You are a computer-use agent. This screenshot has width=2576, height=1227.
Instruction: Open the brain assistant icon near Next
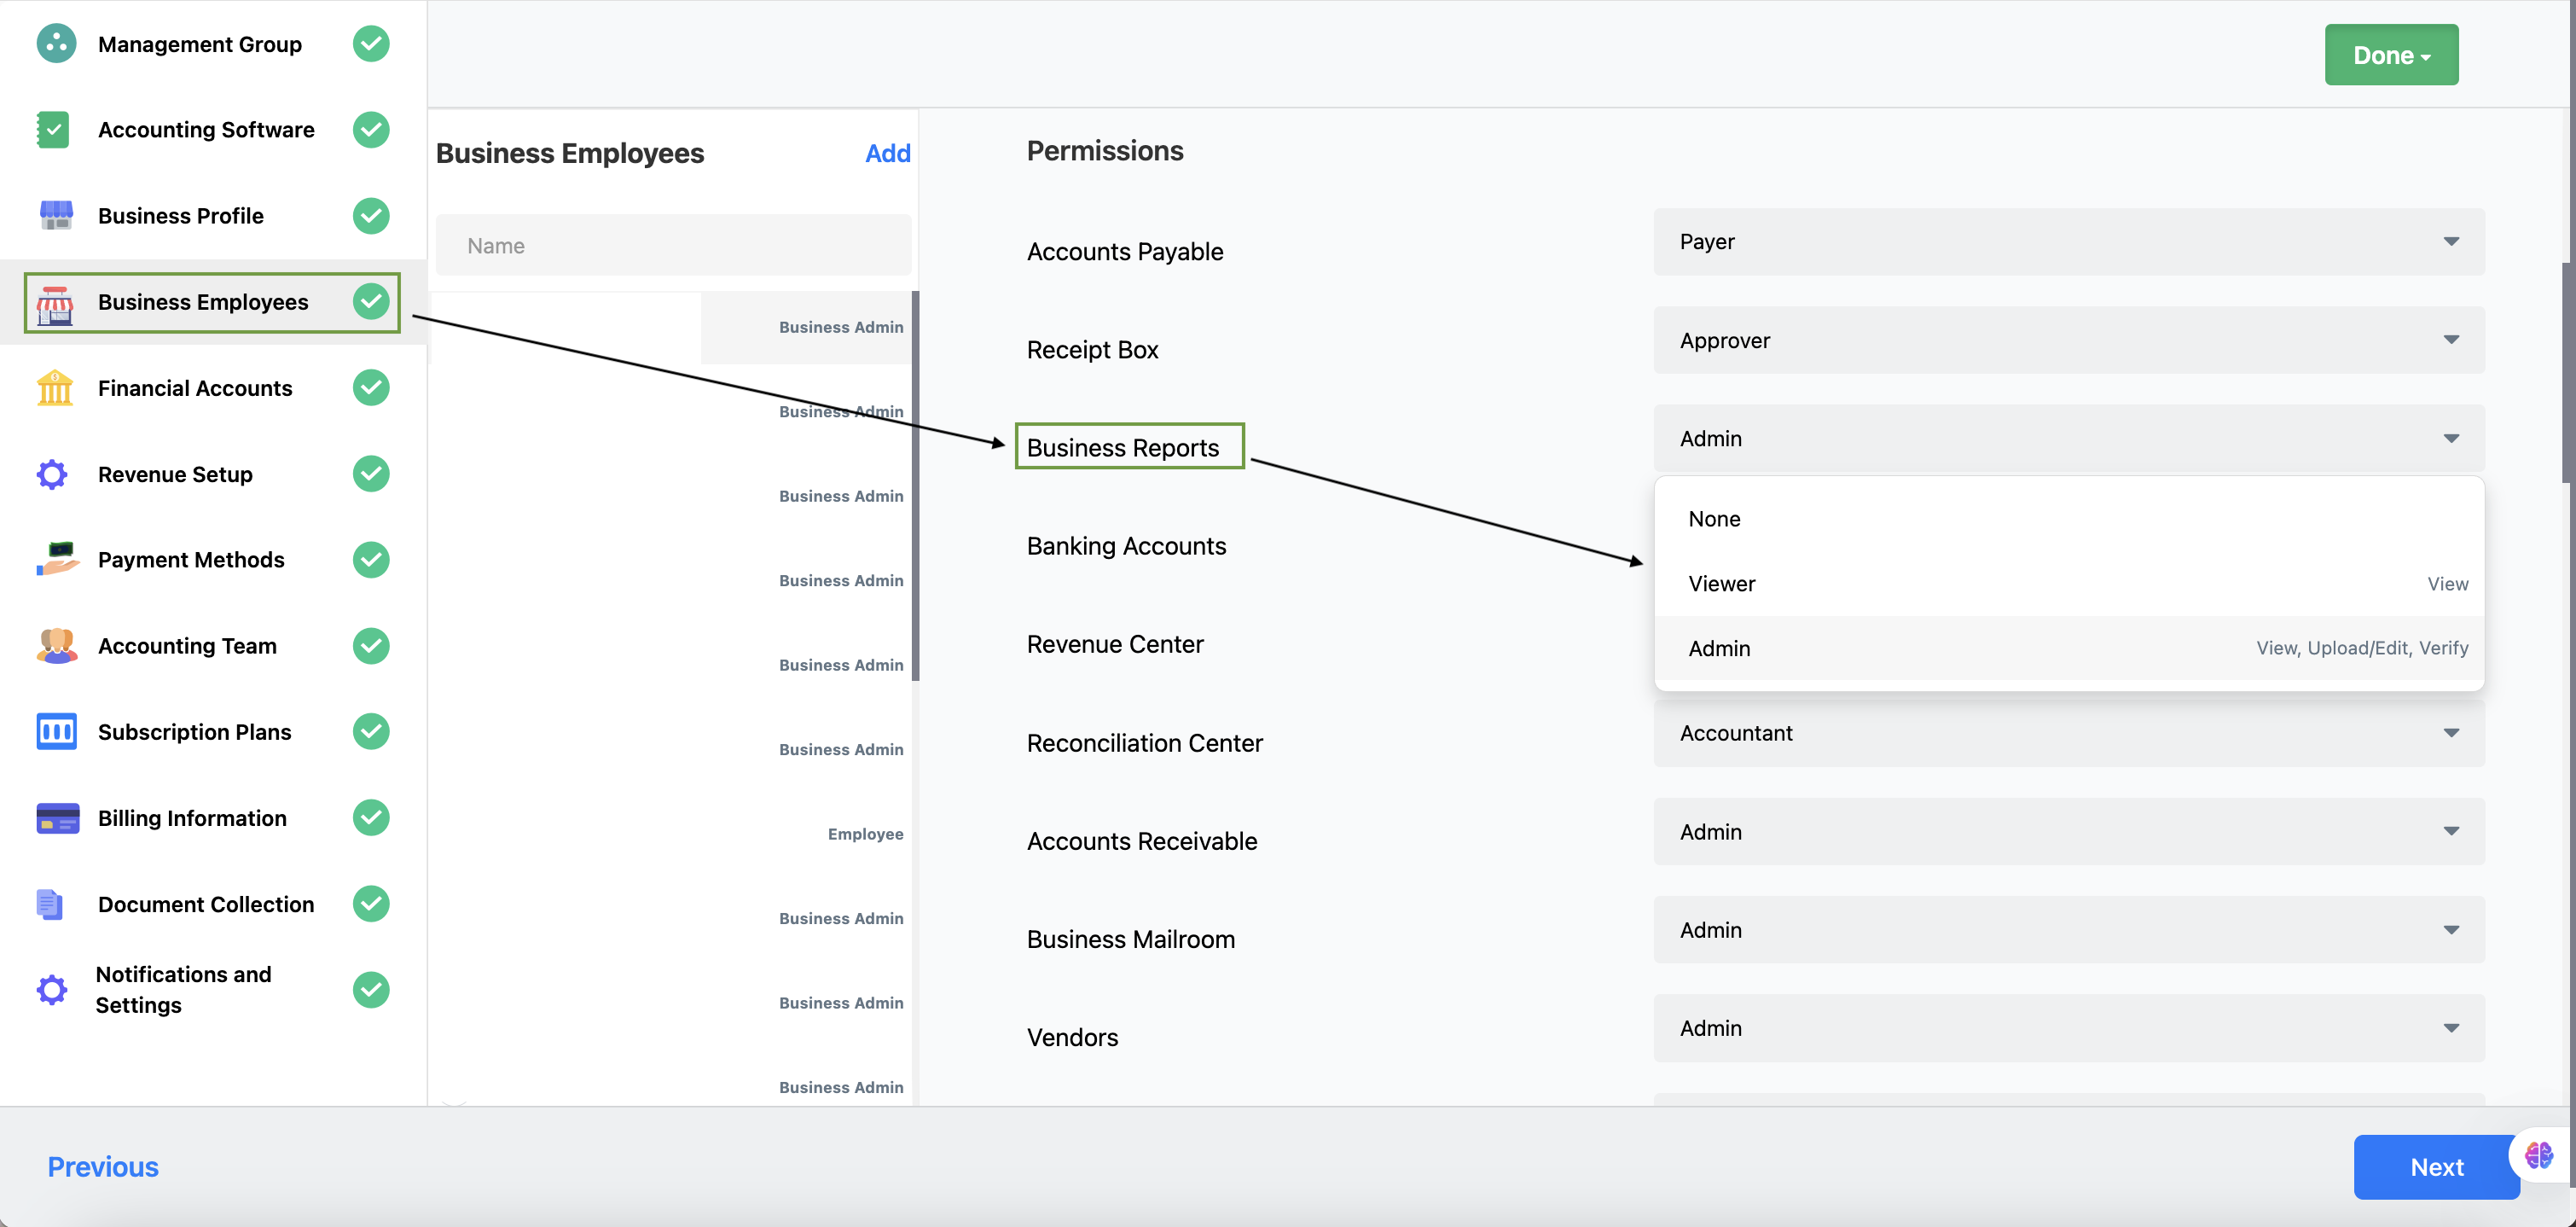click(2538, 1155)
